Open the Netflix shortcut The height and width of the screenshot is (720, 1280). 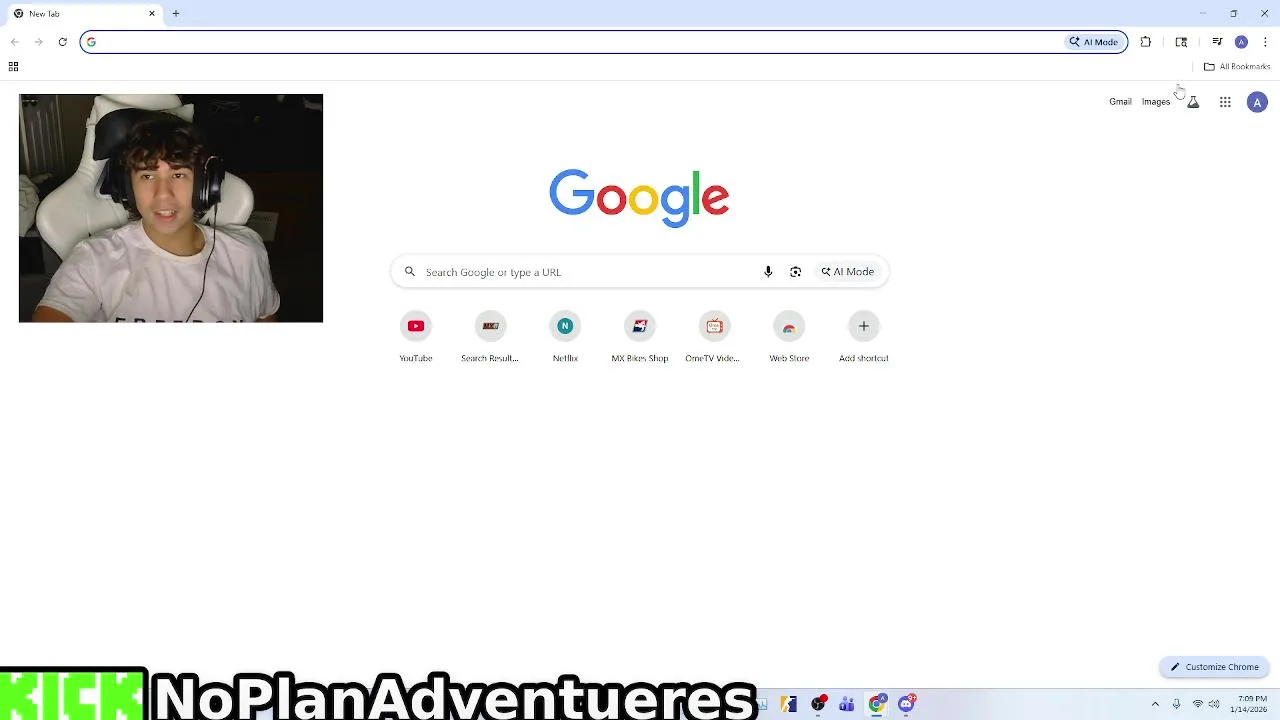pos(565,338)
